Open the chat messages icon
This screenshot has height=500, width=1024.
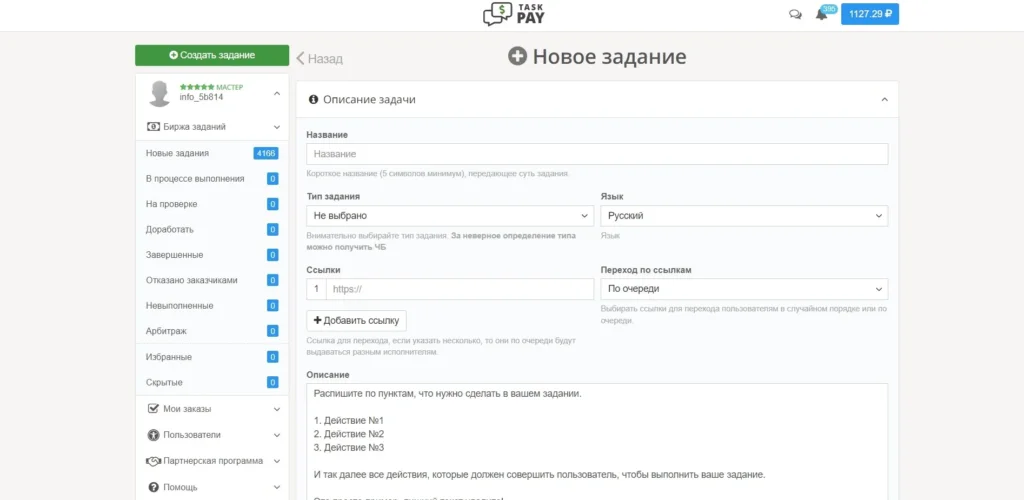coord(795,15)
